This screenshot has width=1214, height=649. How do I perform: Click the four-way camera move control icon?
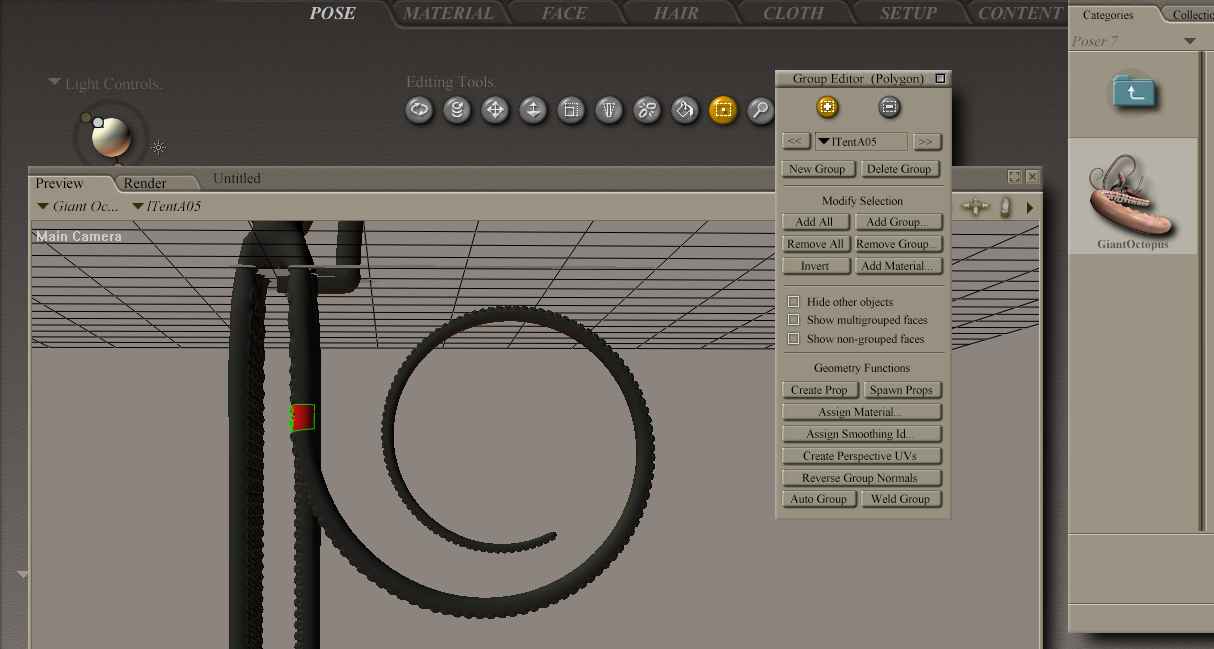point(975,207)
